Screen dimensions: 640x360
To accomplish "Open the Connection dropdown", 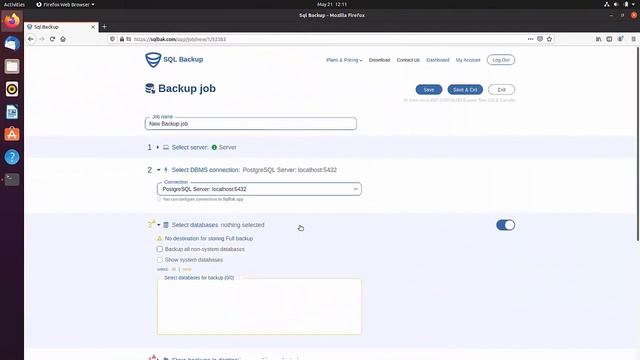I will coord(259,189).
